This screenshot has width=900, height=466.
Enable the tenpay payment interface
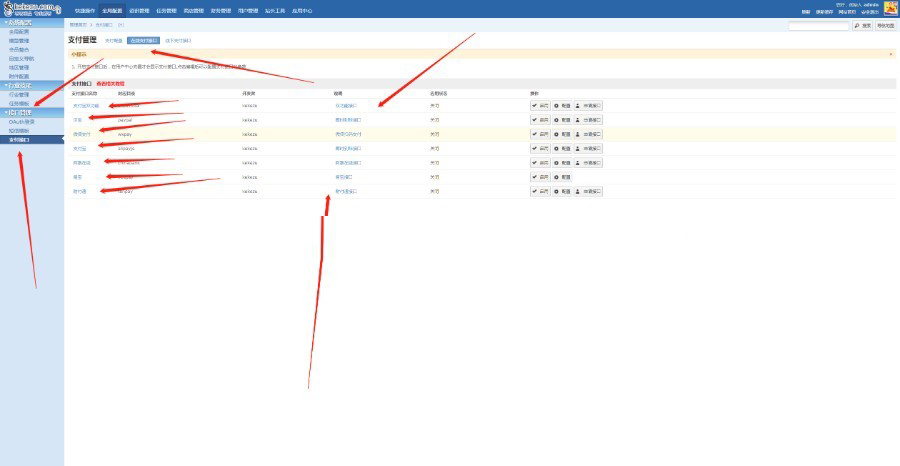point(540,191)
